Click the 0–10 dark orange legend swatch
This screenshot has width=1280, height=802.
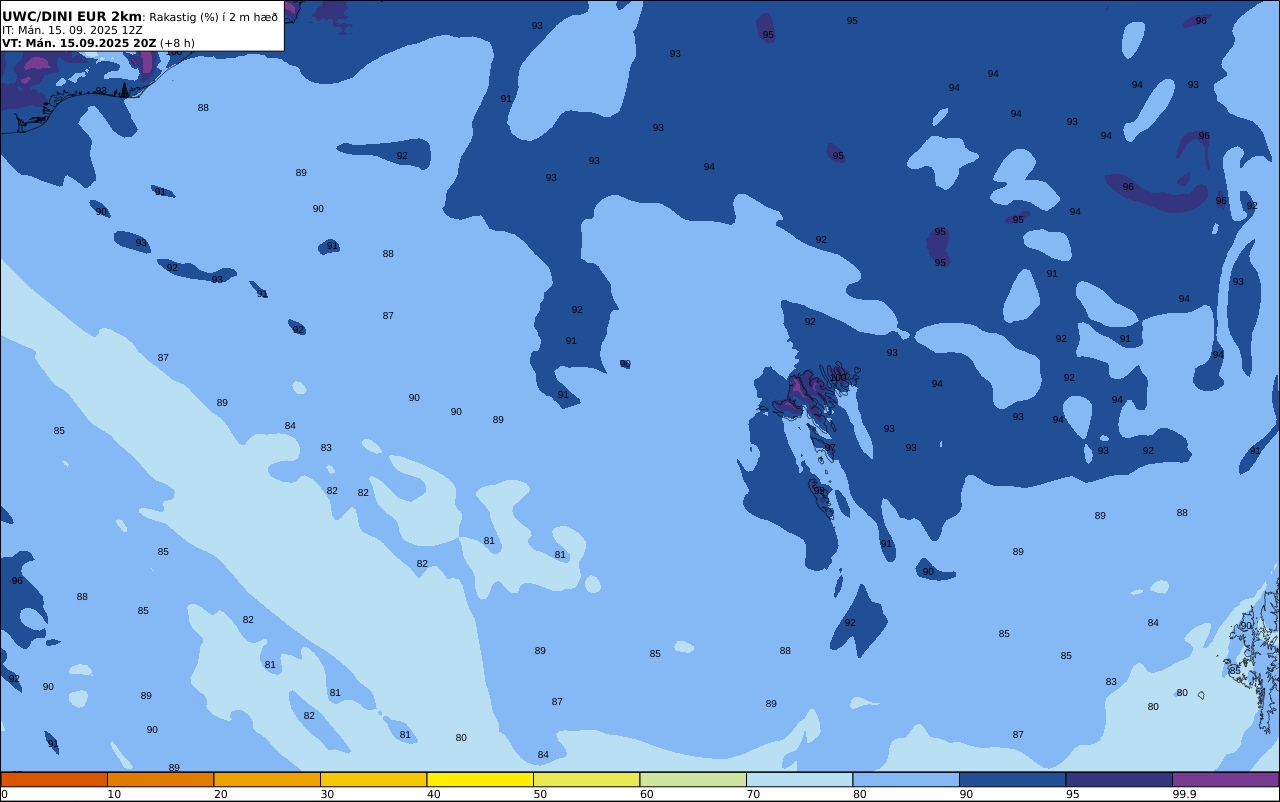pyautogui.click(x=54, y=779)
